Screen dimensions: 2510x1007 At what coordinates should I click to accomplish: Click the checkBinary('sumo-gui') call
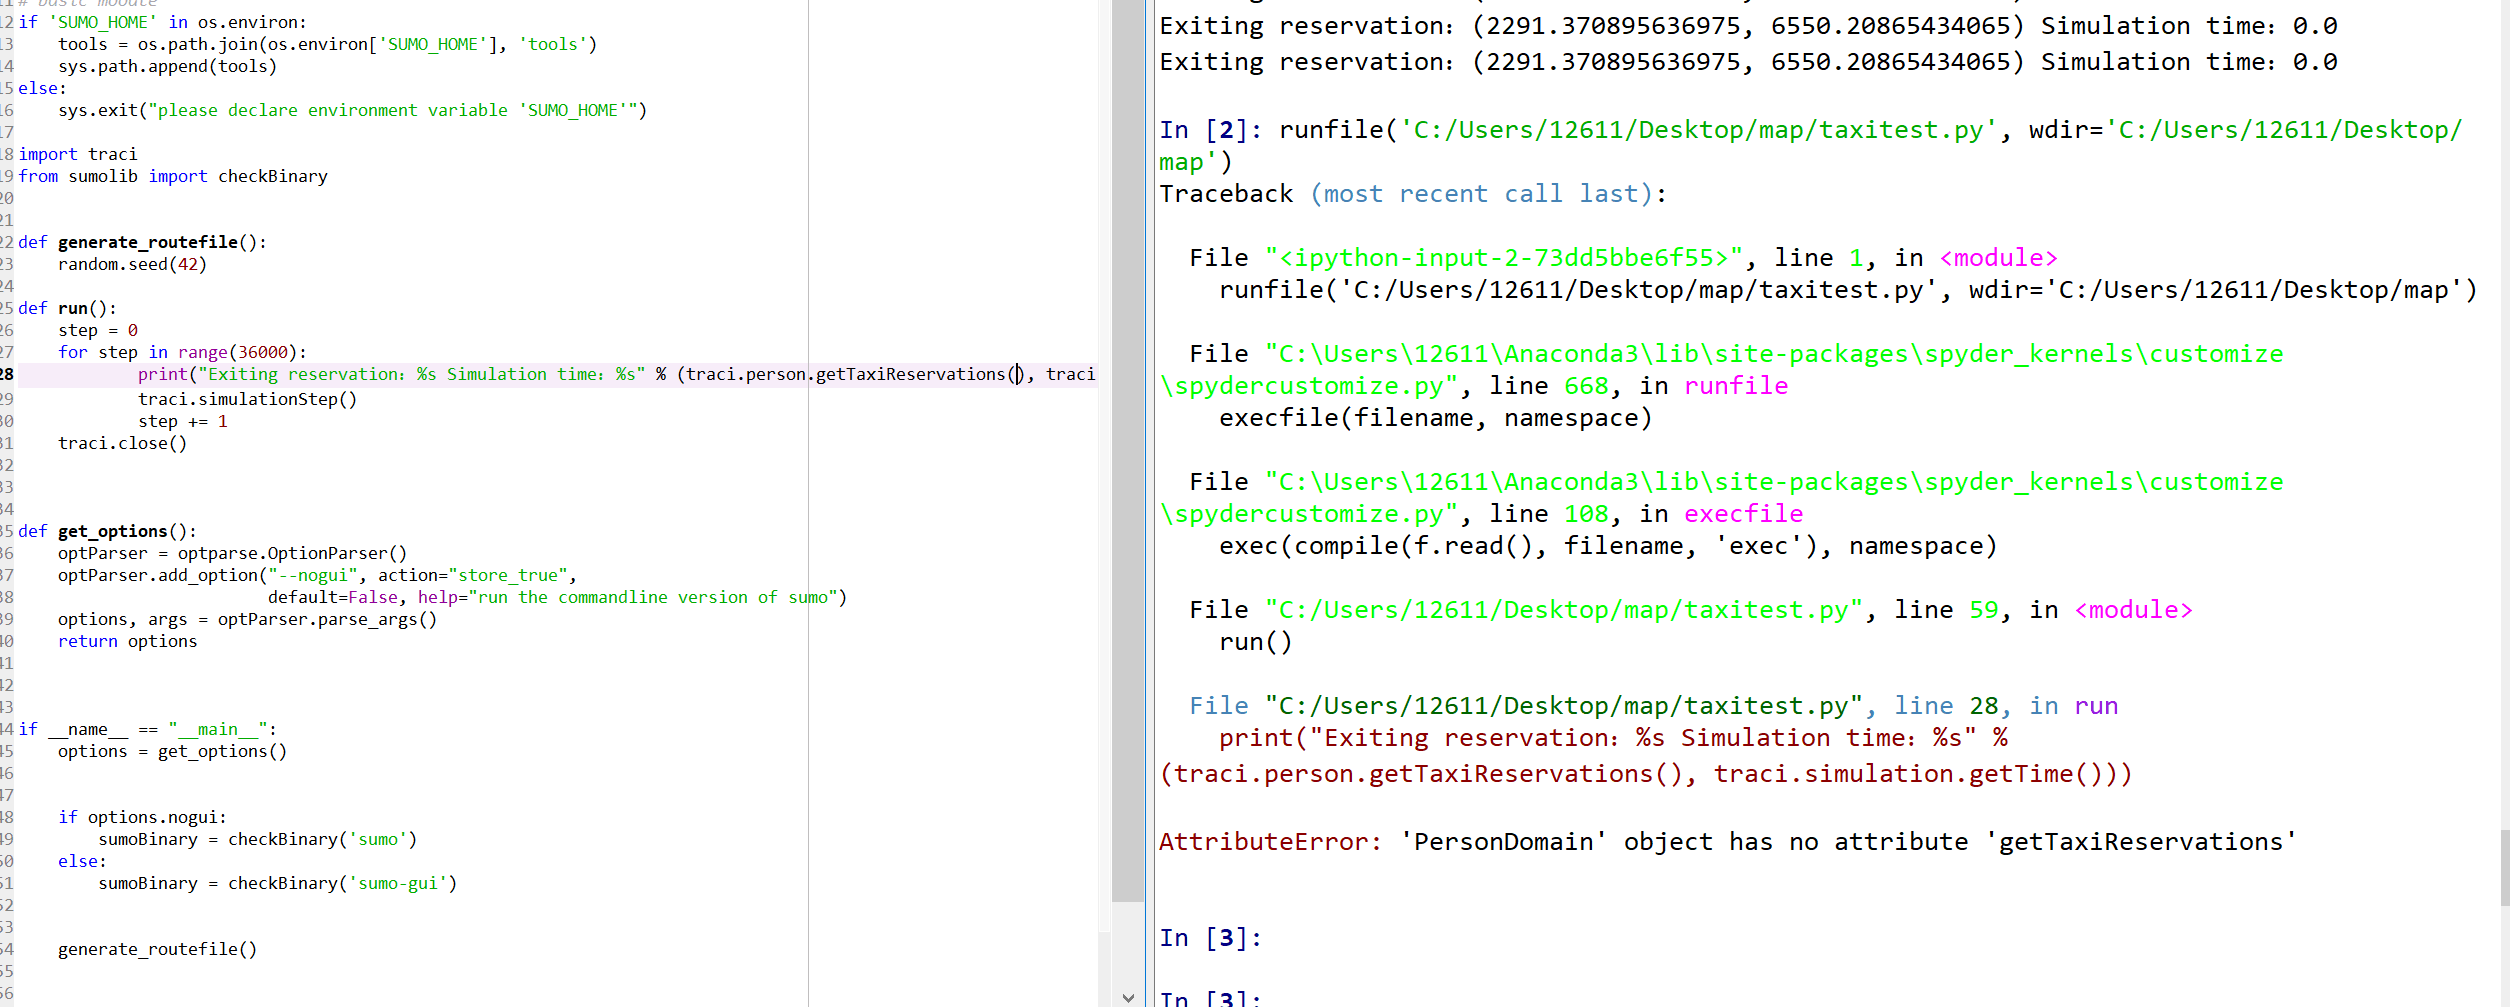pyautogui.click(x=340, y=883)
